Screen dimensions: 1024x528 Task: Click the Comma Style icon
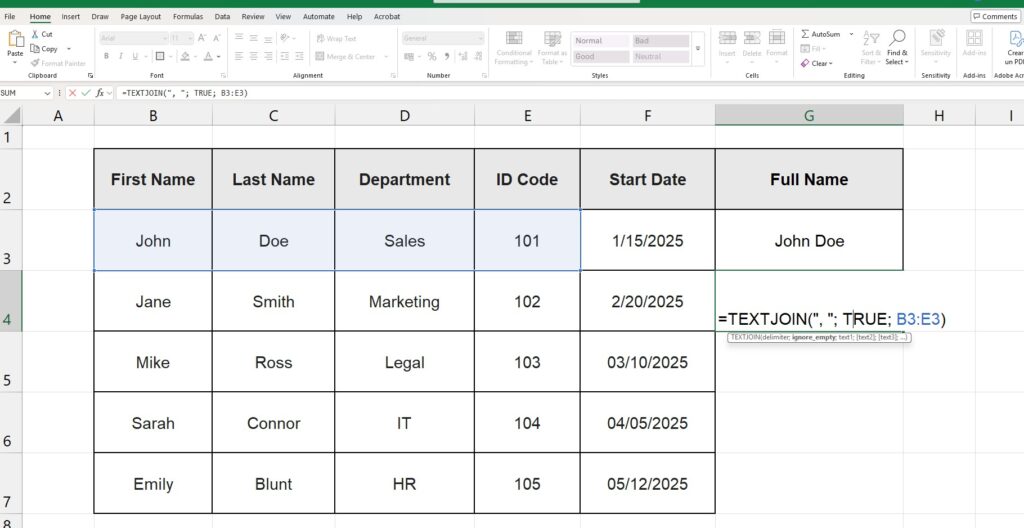click(447, 57)
